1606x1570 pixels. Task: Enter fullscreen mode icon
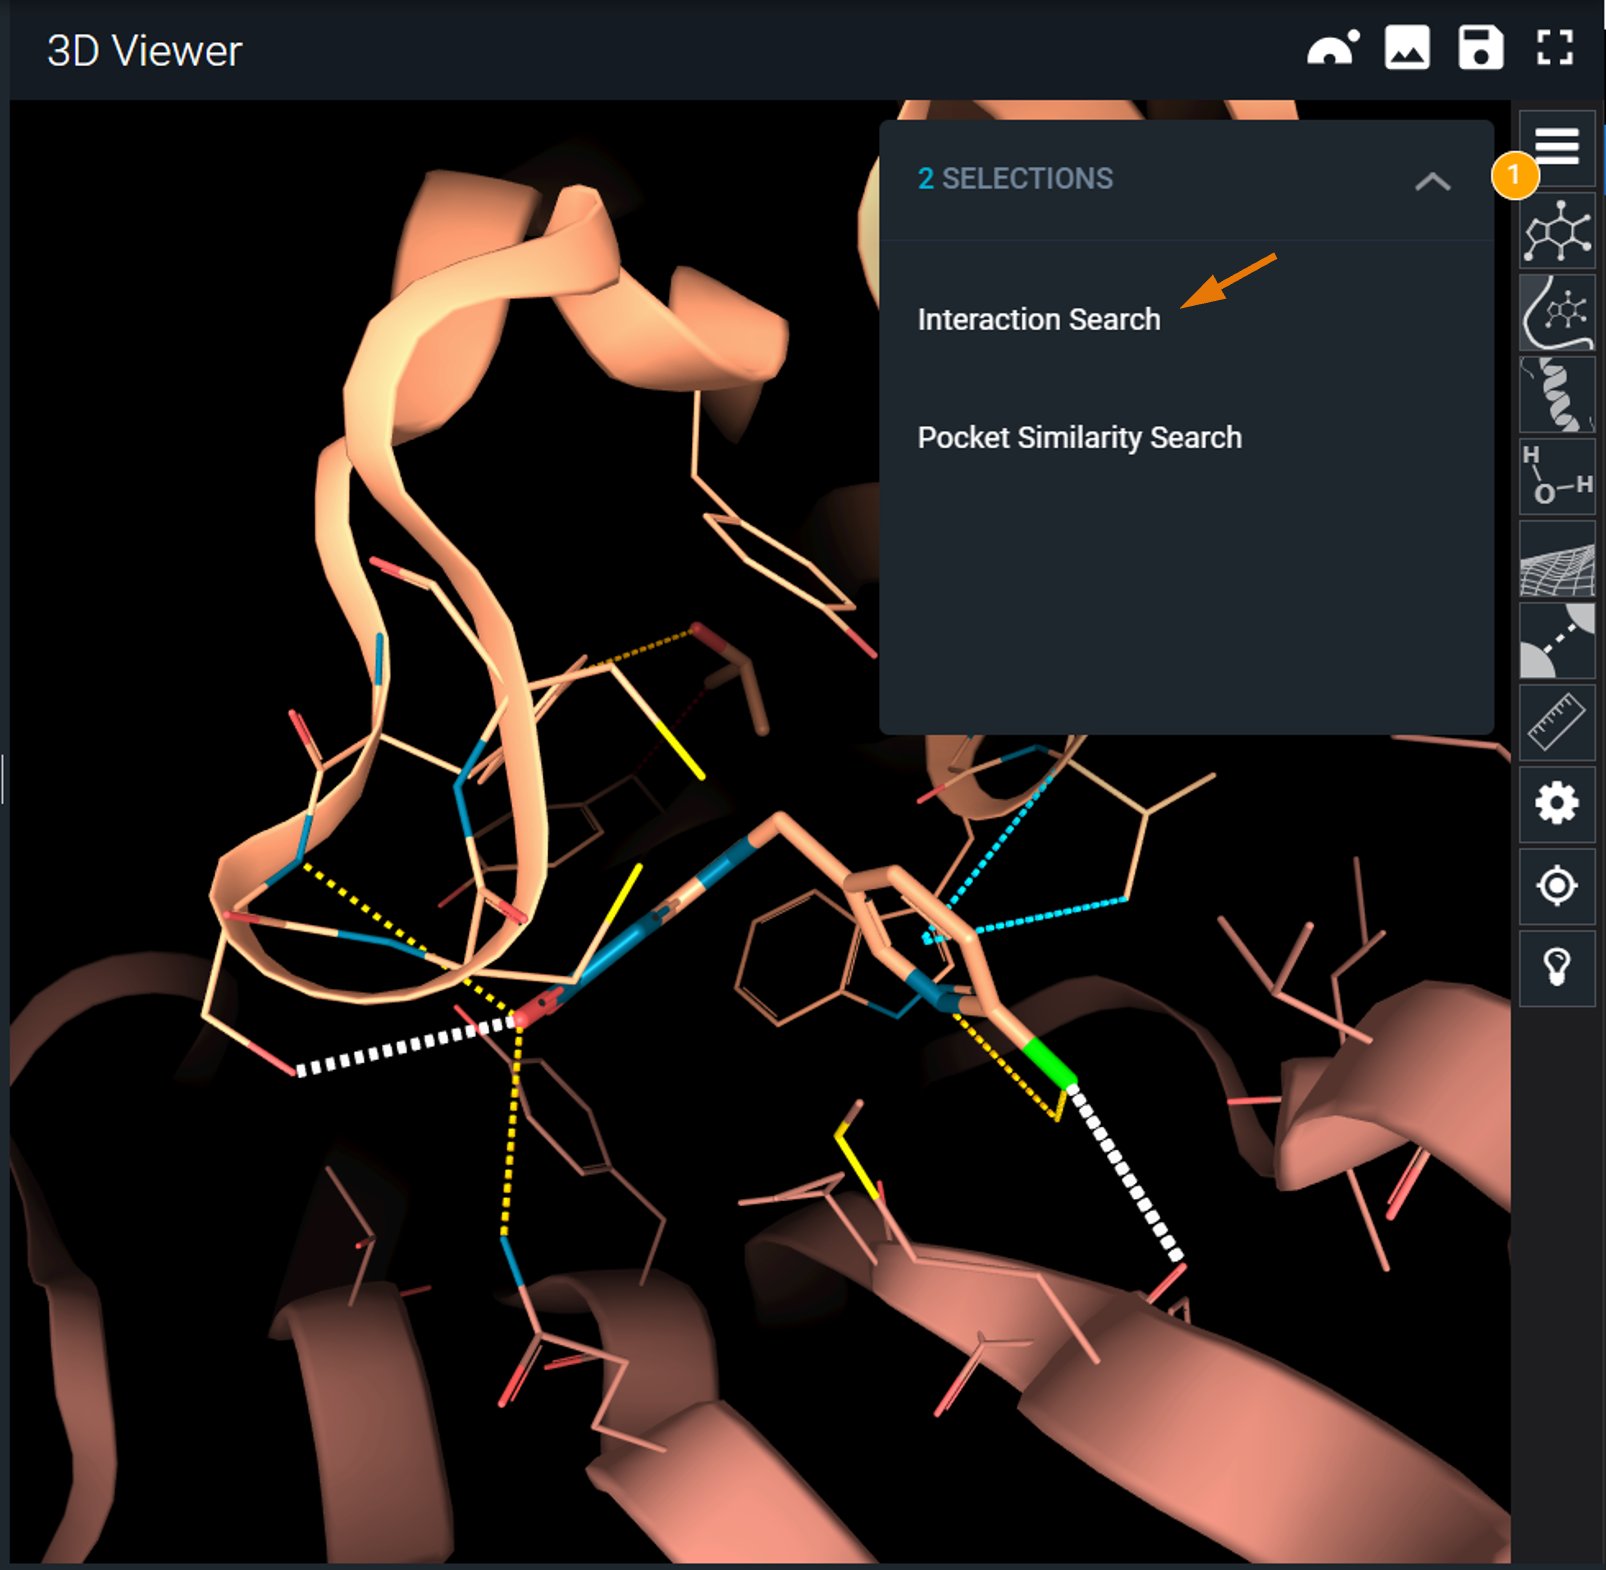[1555, 47]
